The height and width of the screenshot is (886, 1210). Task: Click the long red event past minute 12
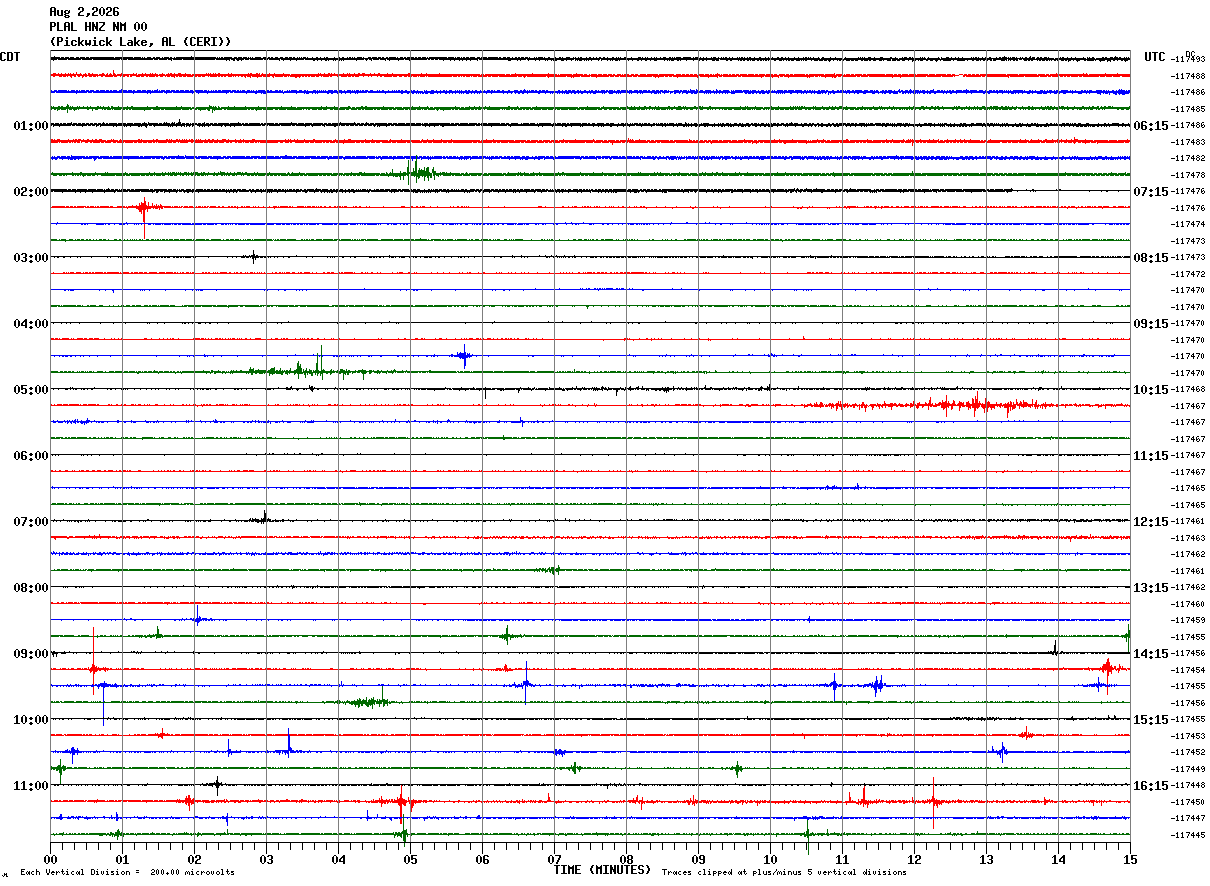pos(930,405)
